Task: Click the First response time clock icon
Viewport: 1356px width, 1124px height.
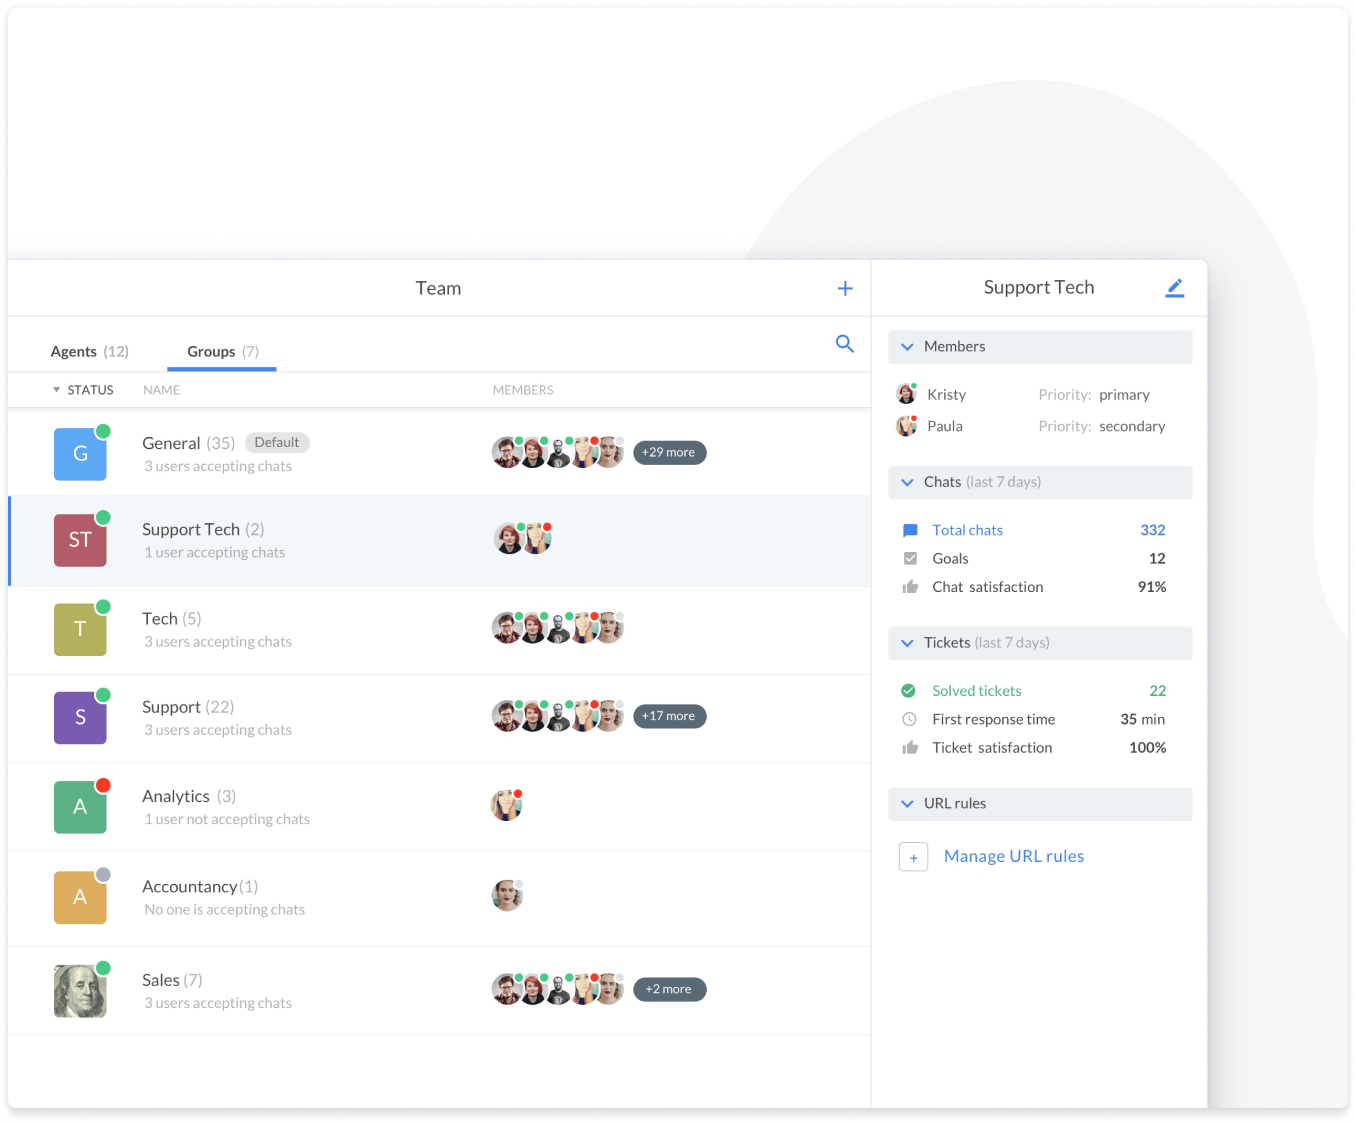Action: (909, 719)
